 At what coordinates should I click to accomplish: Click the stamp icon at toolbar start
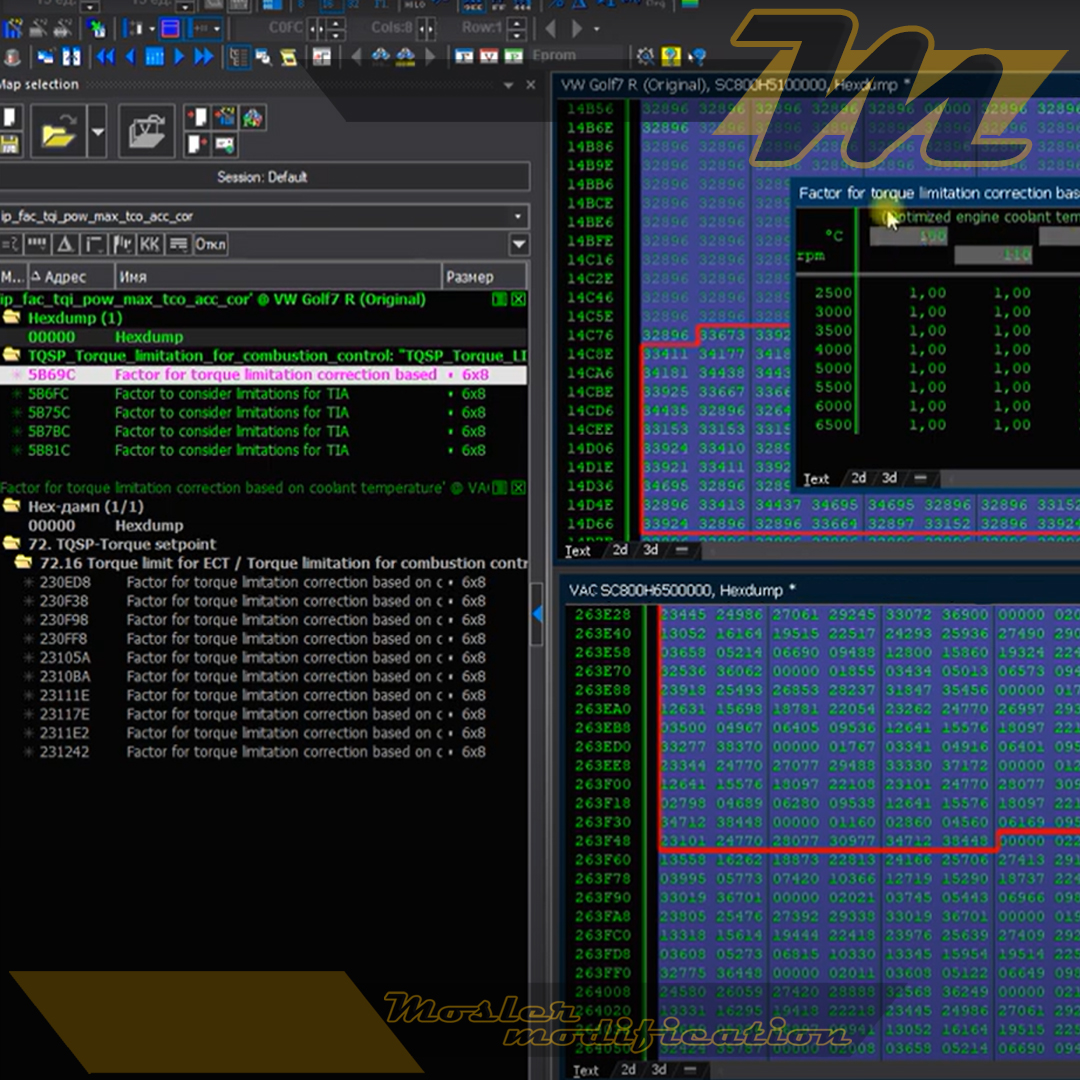(x=11, y=56)
